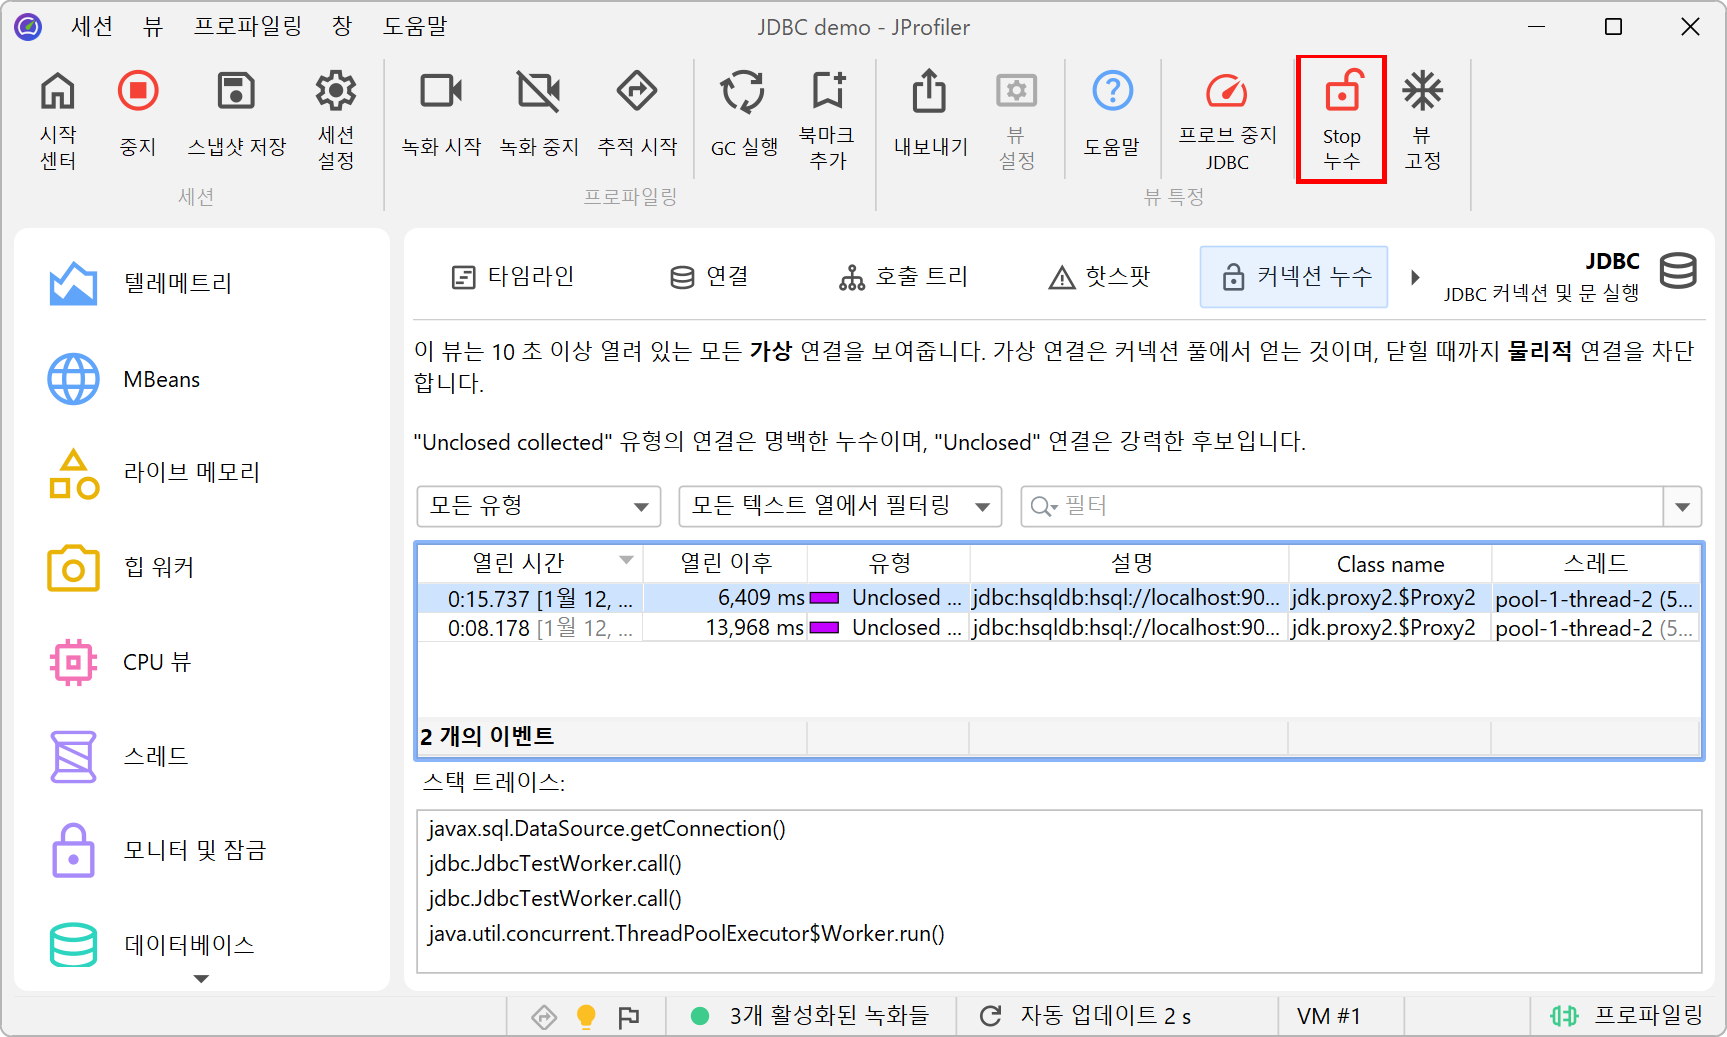This screenshot has width=1727, height=1037.
Task: Toggle the freeze view snowflake button
Action: tap(1421, 92)
